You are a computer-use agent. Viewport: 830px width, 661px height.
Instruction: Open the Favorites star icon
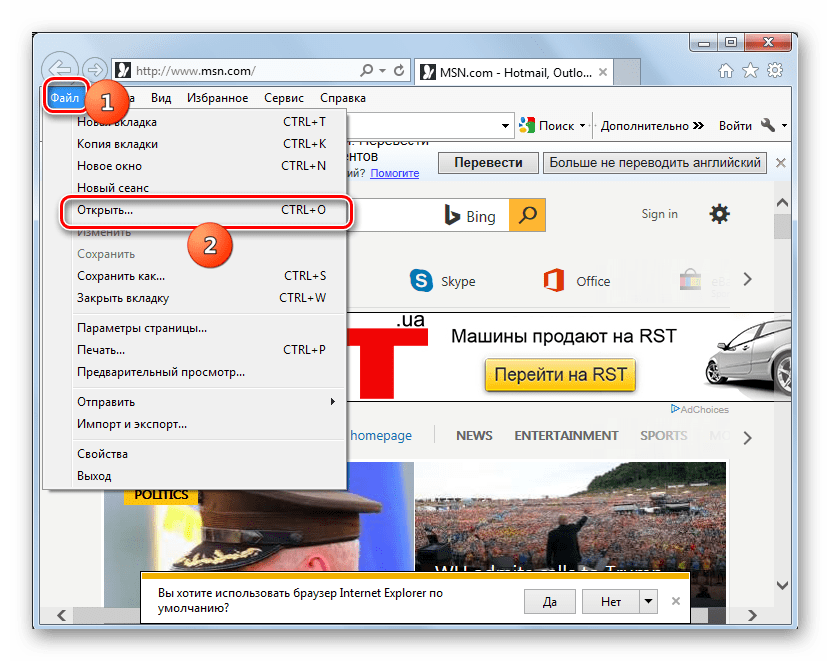pyautogui.click(x=749, y=71)
